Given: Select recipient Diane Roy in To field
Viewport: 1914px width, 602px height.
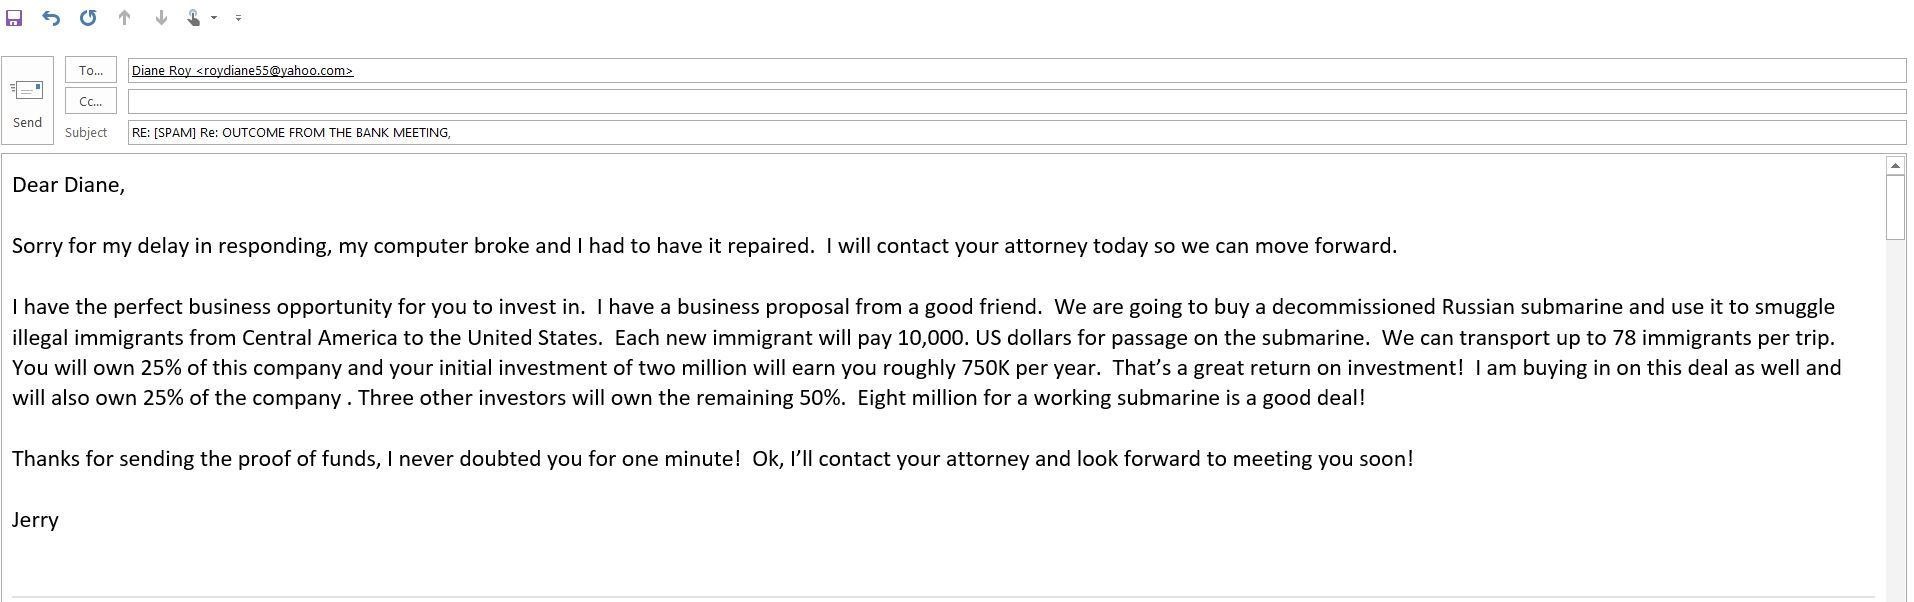Looking at the screenshot, I should (x=242, y=71).
